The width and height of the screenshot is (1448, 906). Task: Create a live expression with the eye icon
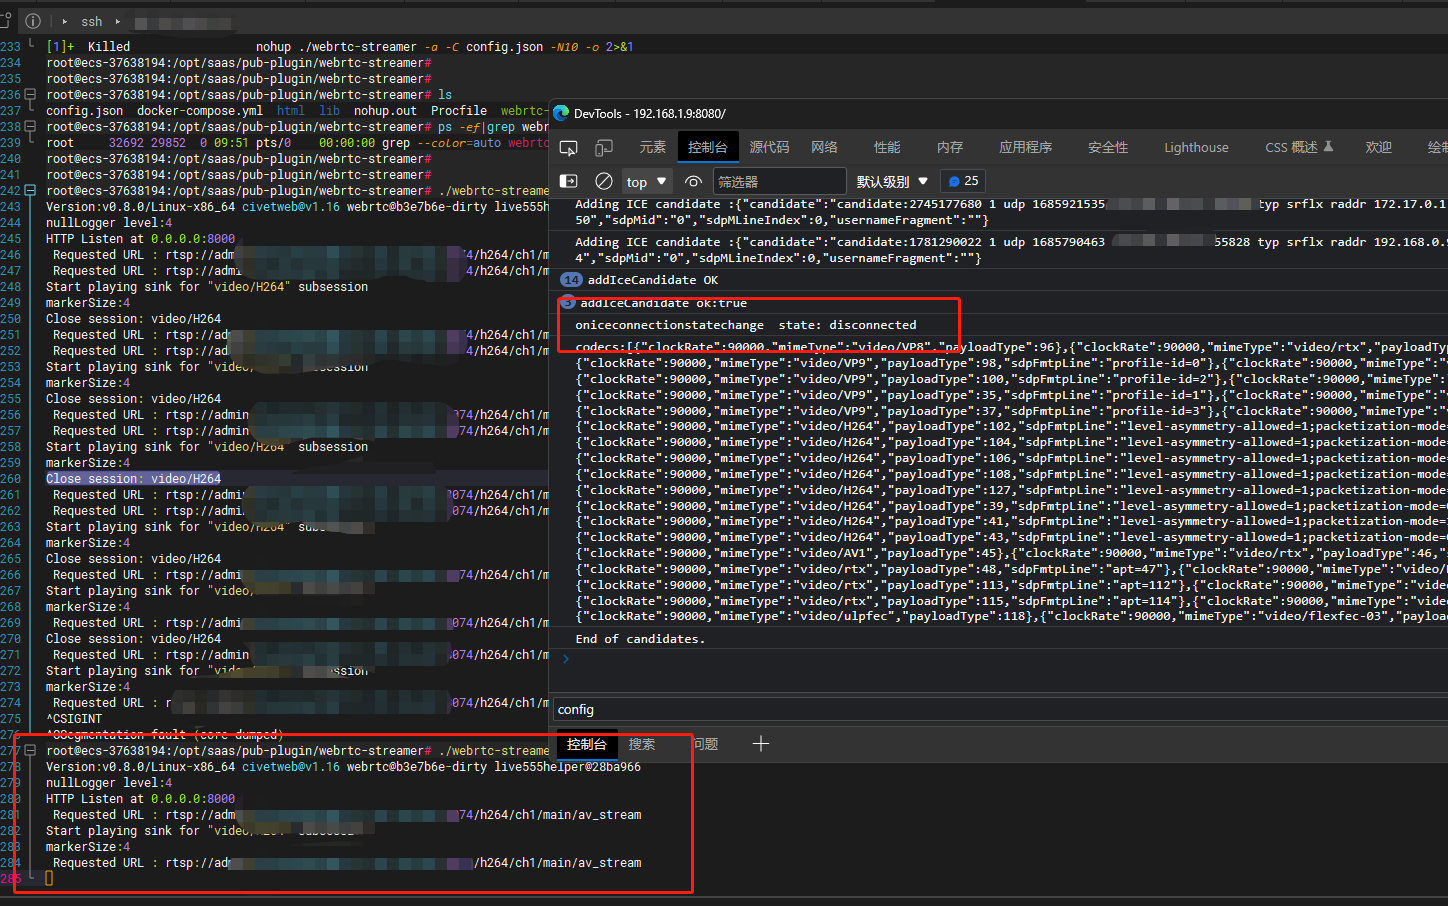[x=693, y=181]
